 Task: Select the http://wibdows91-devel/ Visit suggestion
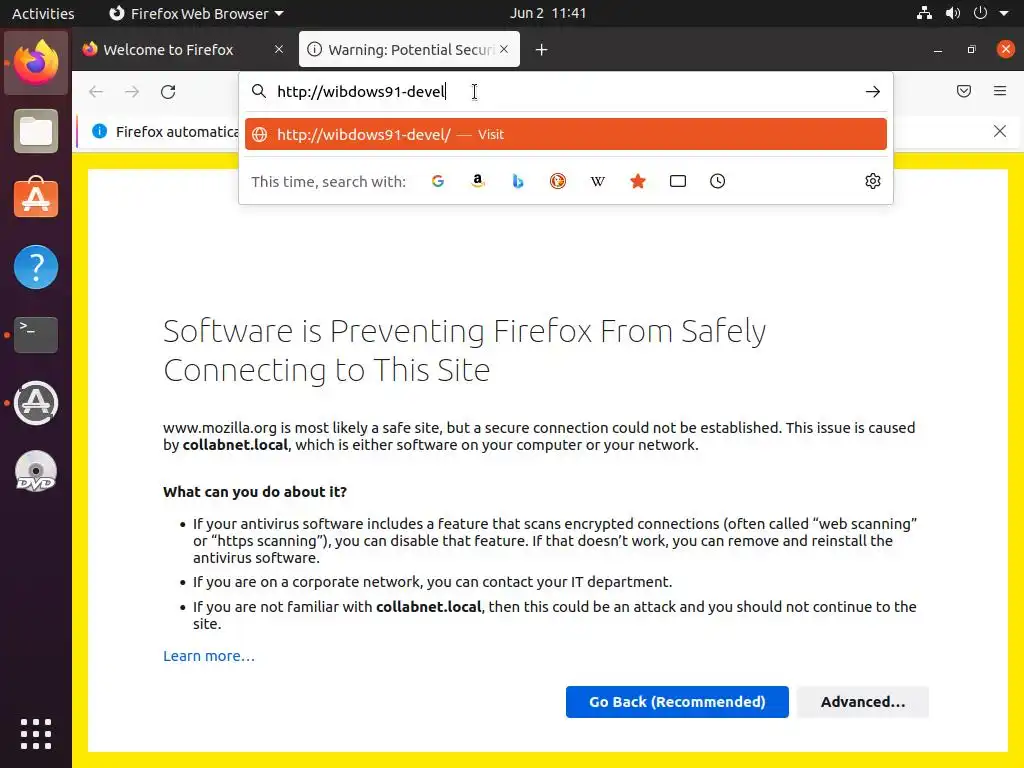(x=565, y=134)
